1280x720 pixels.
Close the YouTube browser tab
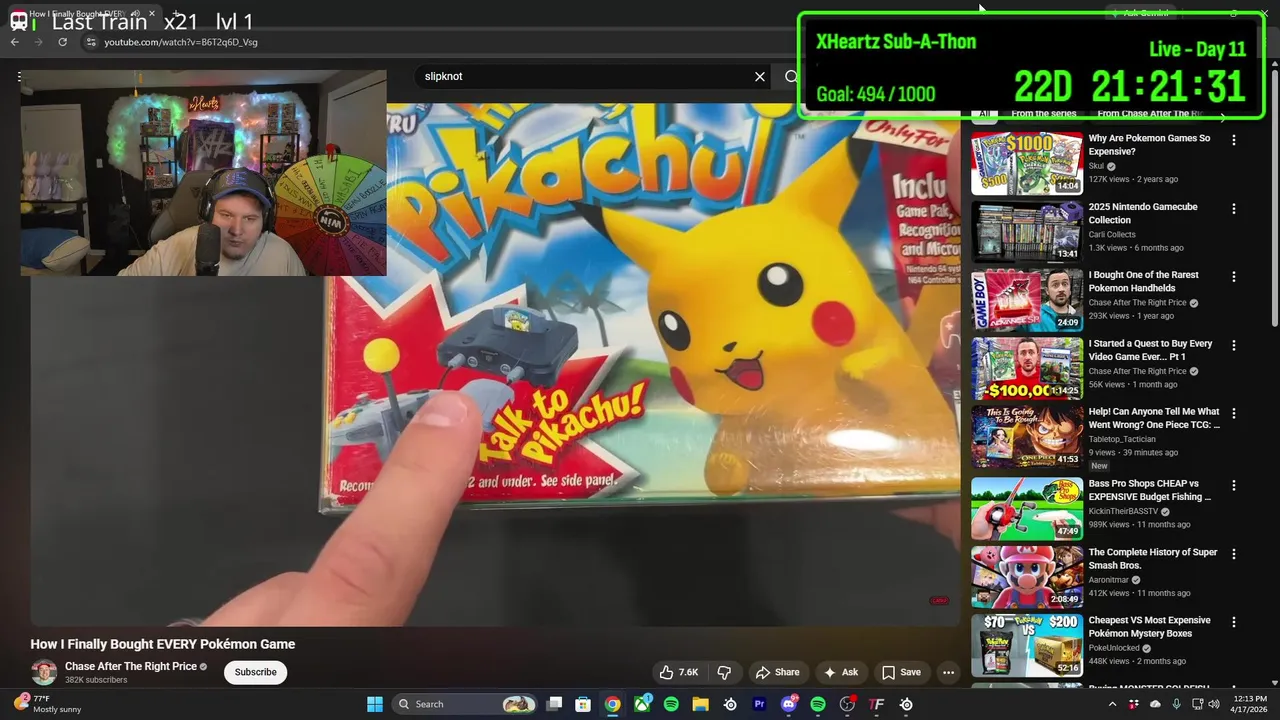[x=152, y=15]
